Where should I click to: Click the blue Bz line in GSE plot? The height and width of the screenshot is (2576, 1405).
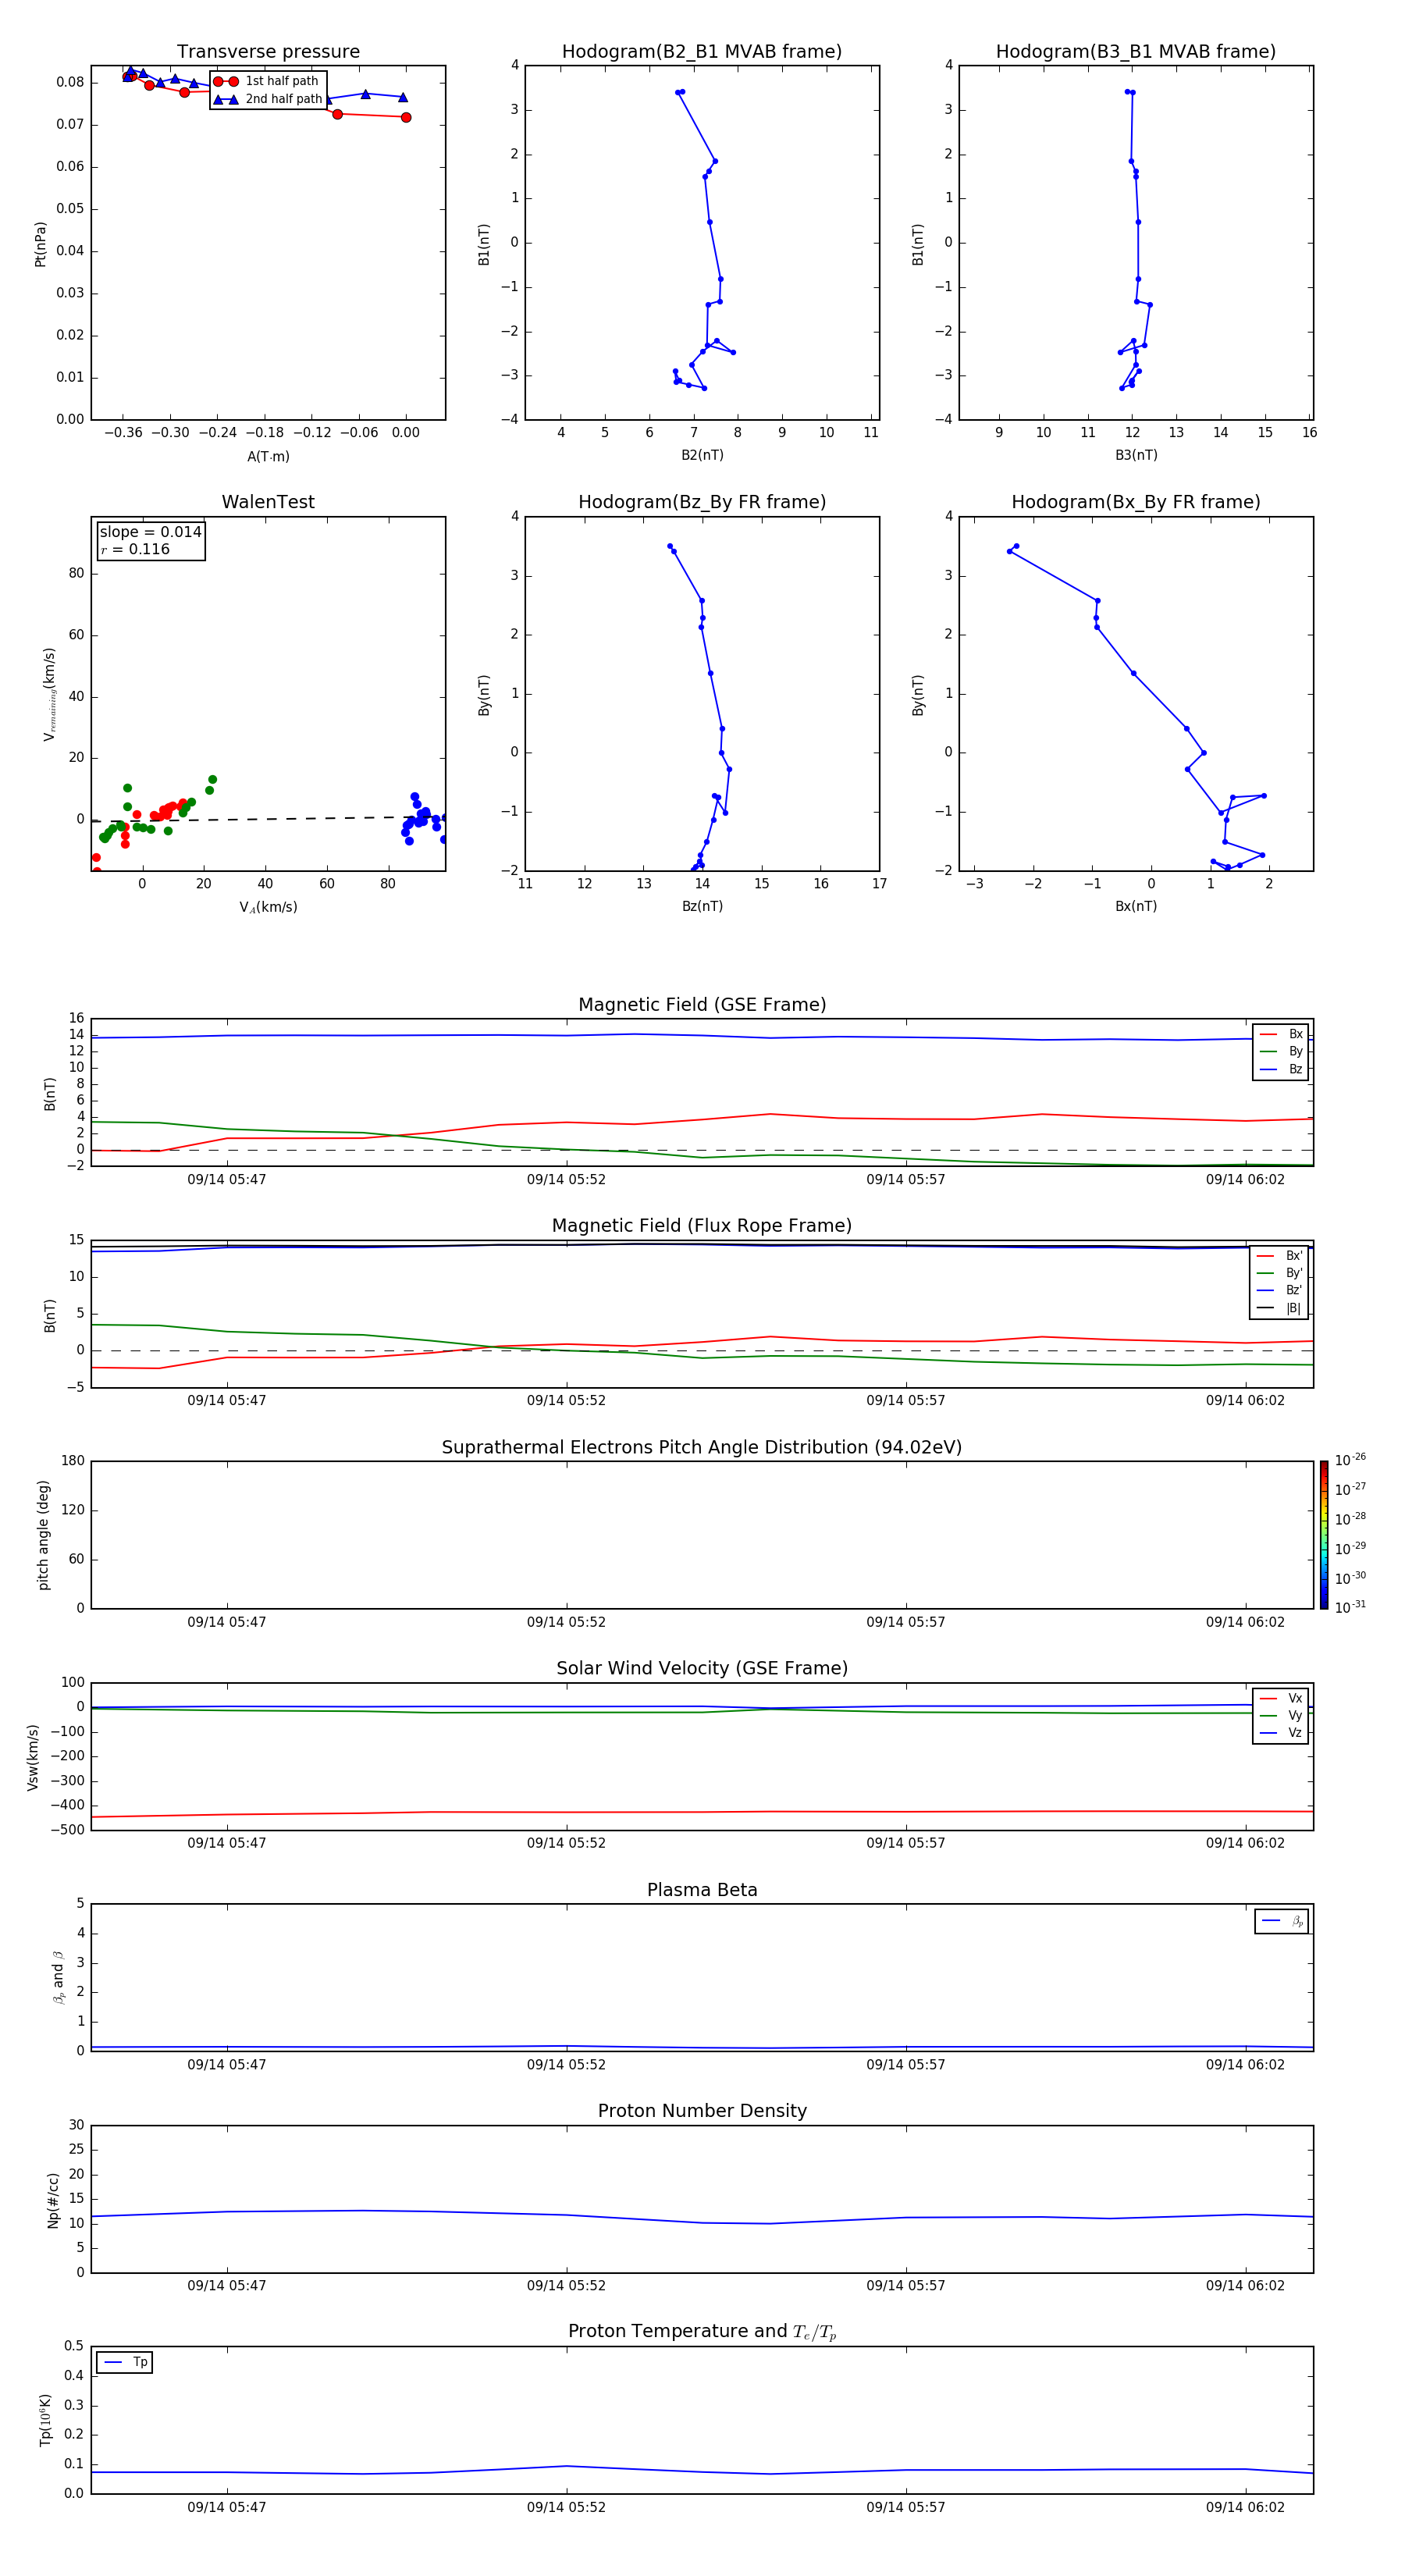702,1035
